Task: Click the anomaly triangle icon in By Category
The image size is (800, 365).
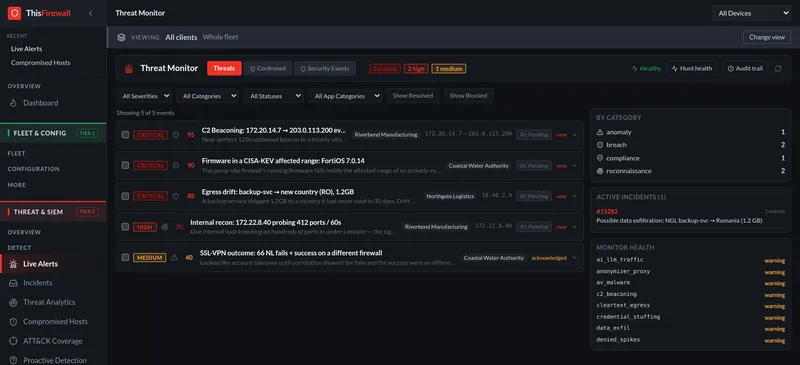Action: pos(600,132)
